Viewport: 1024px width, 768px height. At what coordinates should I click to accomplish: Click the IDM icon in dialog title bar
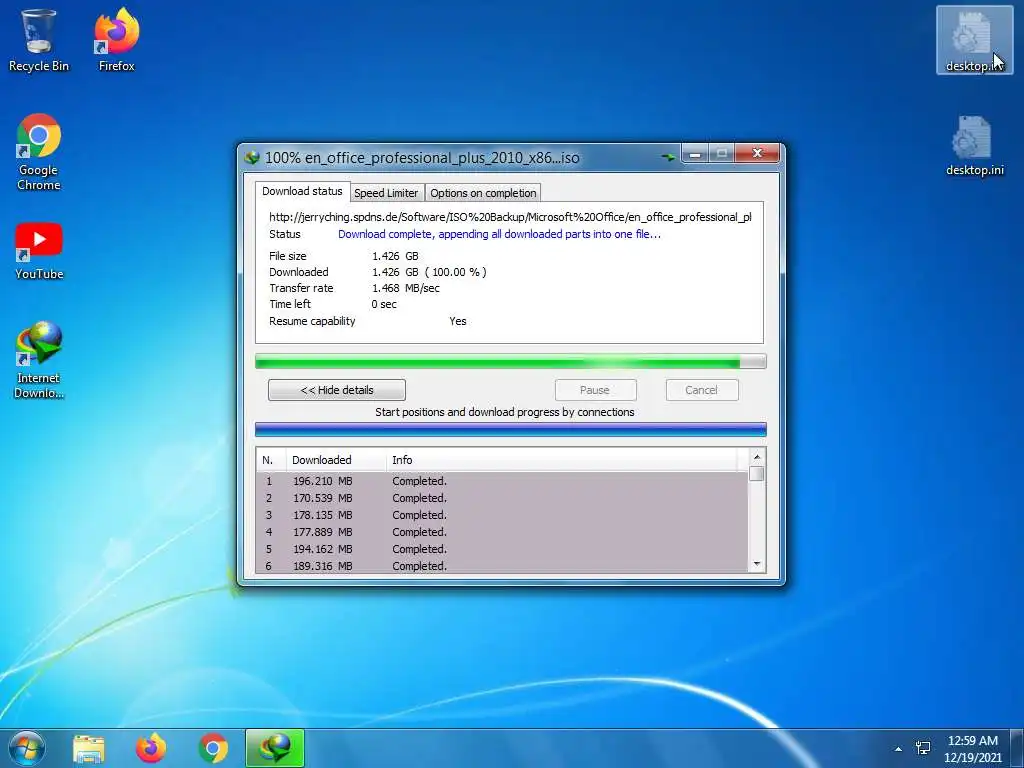[252, 157]
